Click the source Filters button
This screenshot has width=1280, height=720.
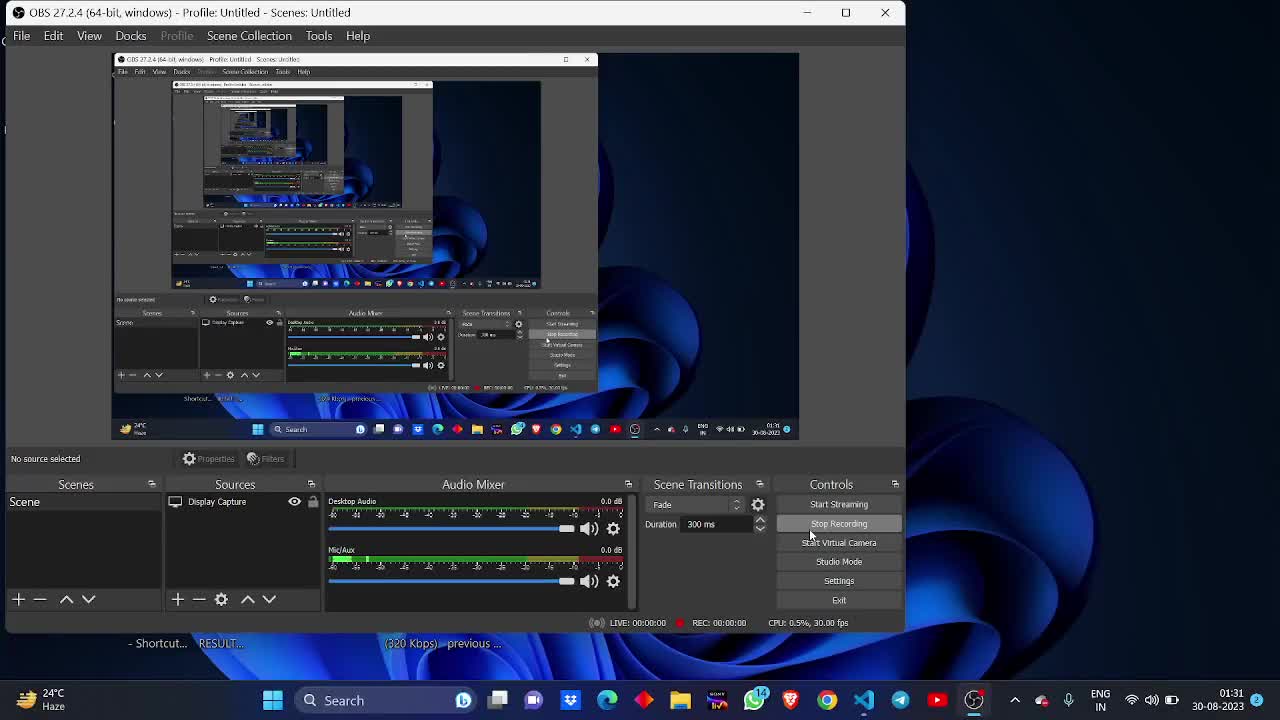coord(266,459)
